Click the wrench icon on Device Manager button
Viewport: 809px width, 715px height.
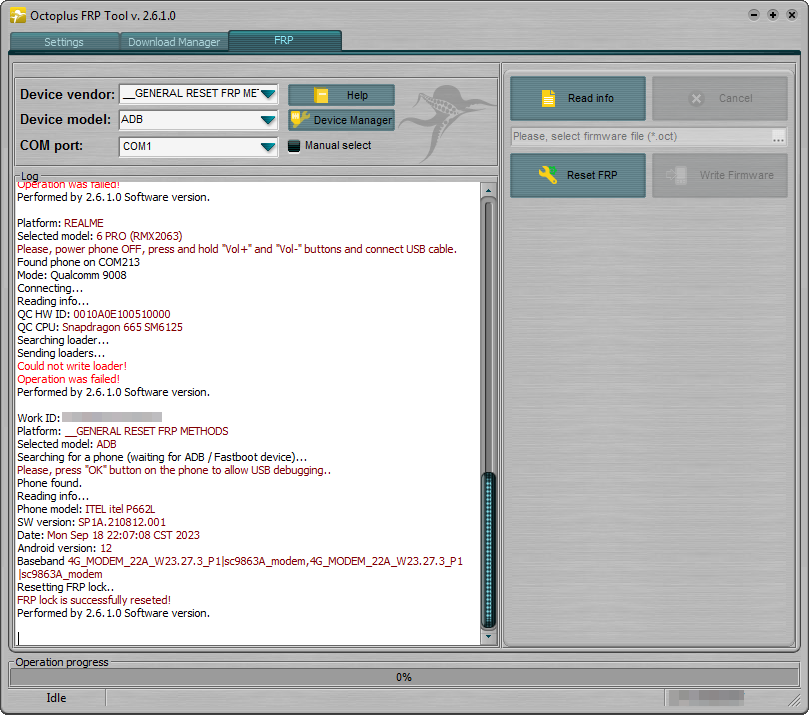tap(300, 120)
